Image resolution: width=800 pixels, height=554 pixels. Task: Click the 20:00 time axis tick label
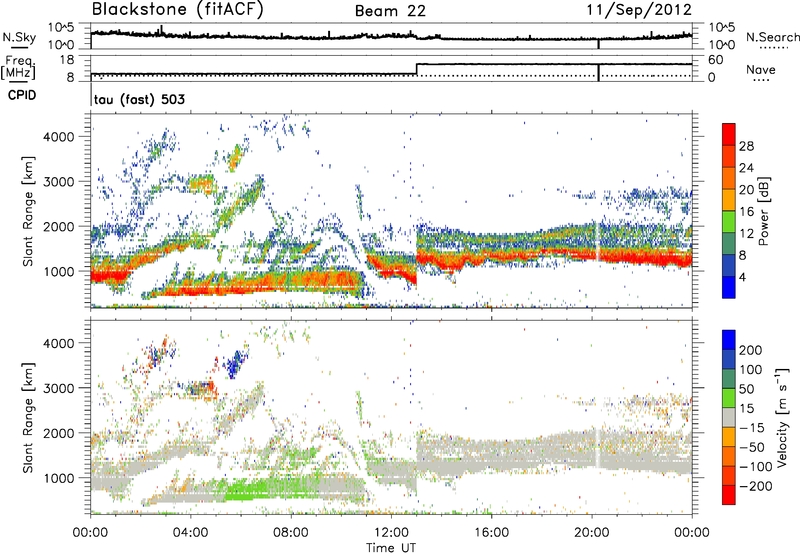[x=591, y=533]
